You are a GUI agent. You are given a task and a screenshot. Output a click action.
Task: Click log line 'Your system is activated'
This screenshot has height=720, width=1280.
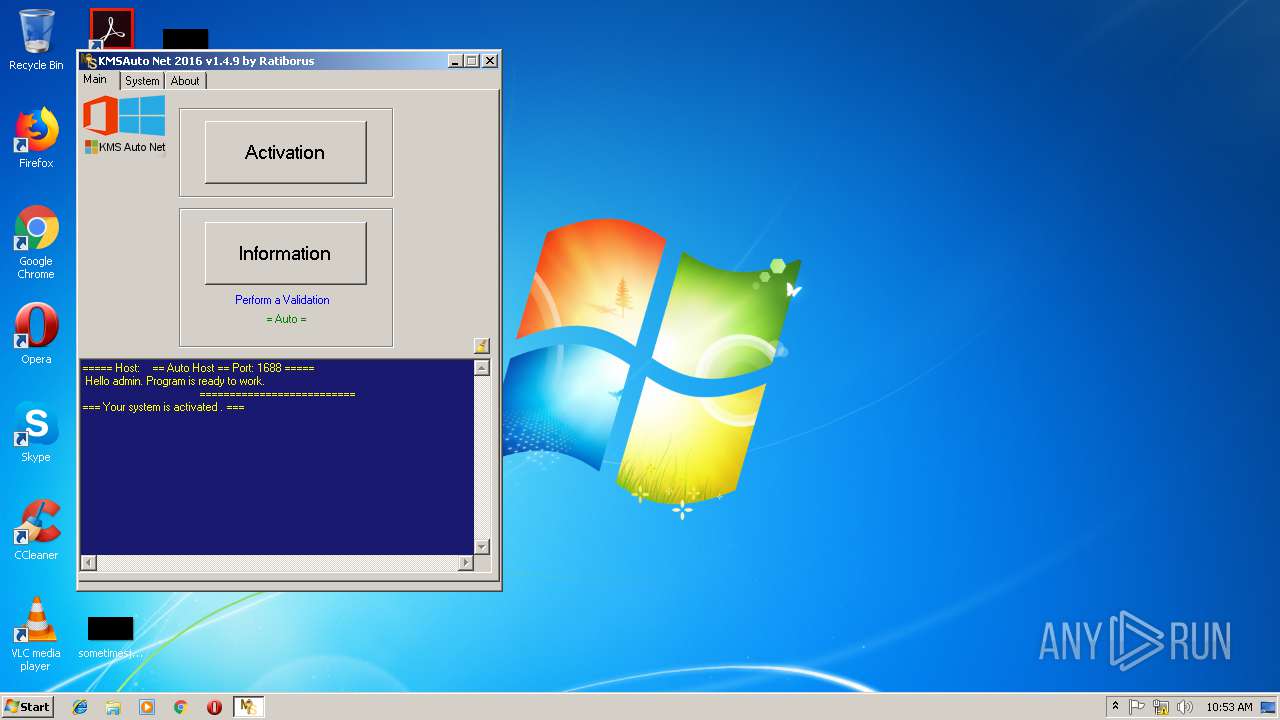coord(163,407)
